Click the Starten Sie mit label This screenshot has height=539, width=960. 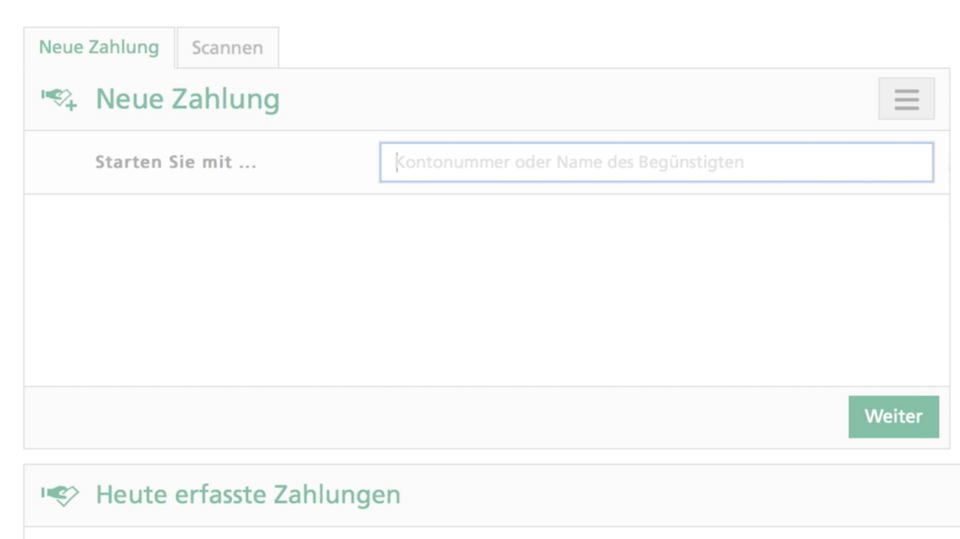click(x=176, y=162)
